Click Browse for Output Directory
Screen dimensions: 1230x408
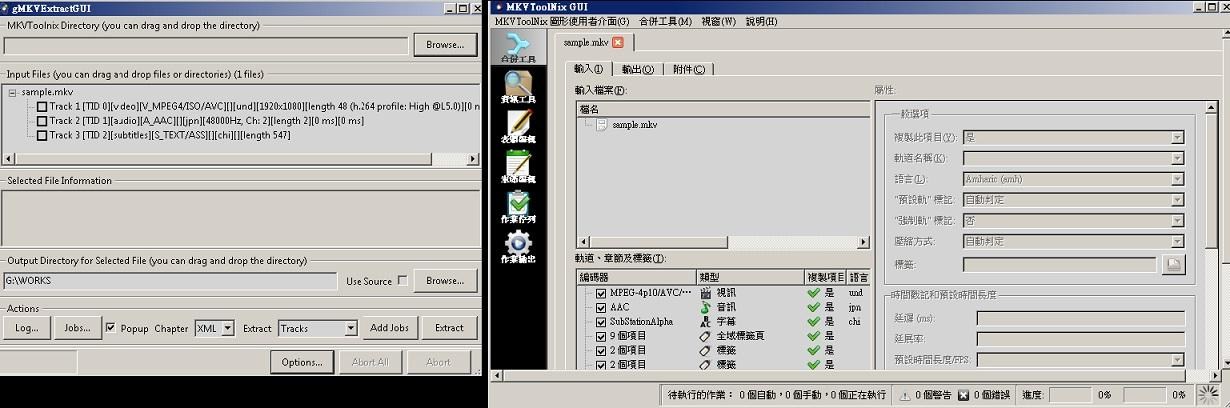(445, 281)
